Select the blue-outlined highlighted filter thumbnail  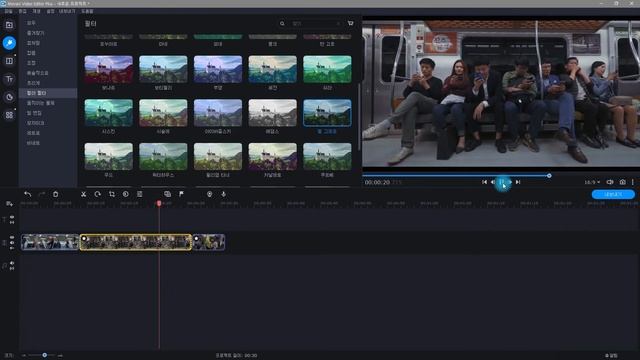pyautogui.click(x=327, y=113)
